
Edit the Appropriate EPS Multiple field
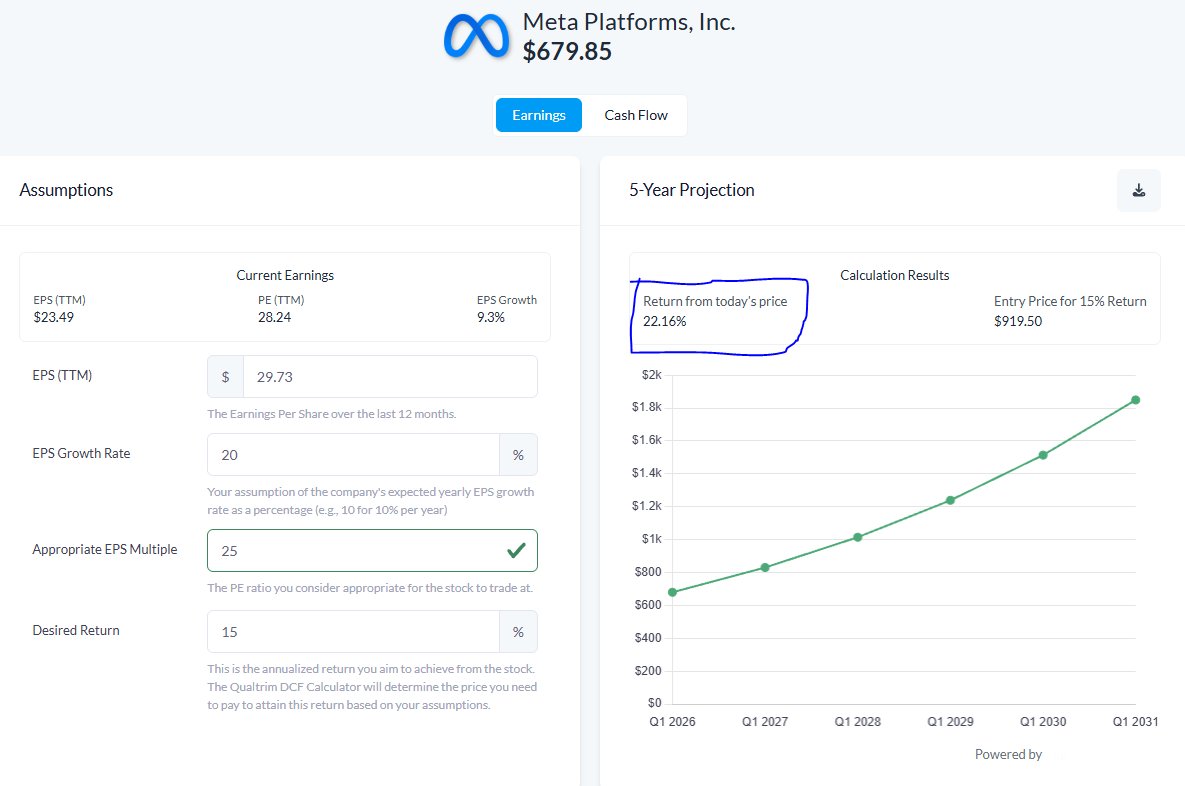coord(372,550)
